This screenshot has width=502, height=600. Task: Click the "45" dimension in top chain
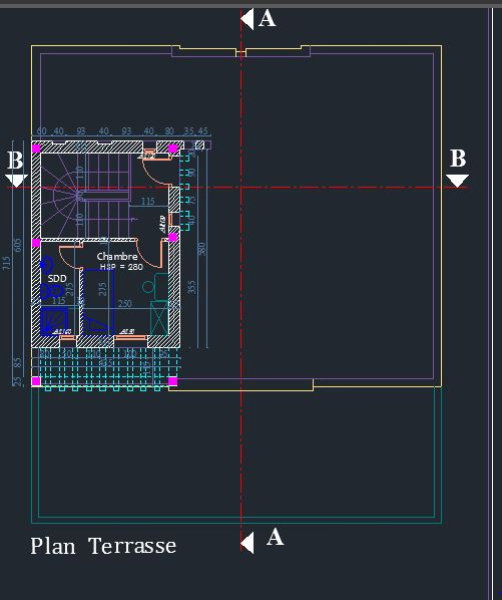(203, 131)
